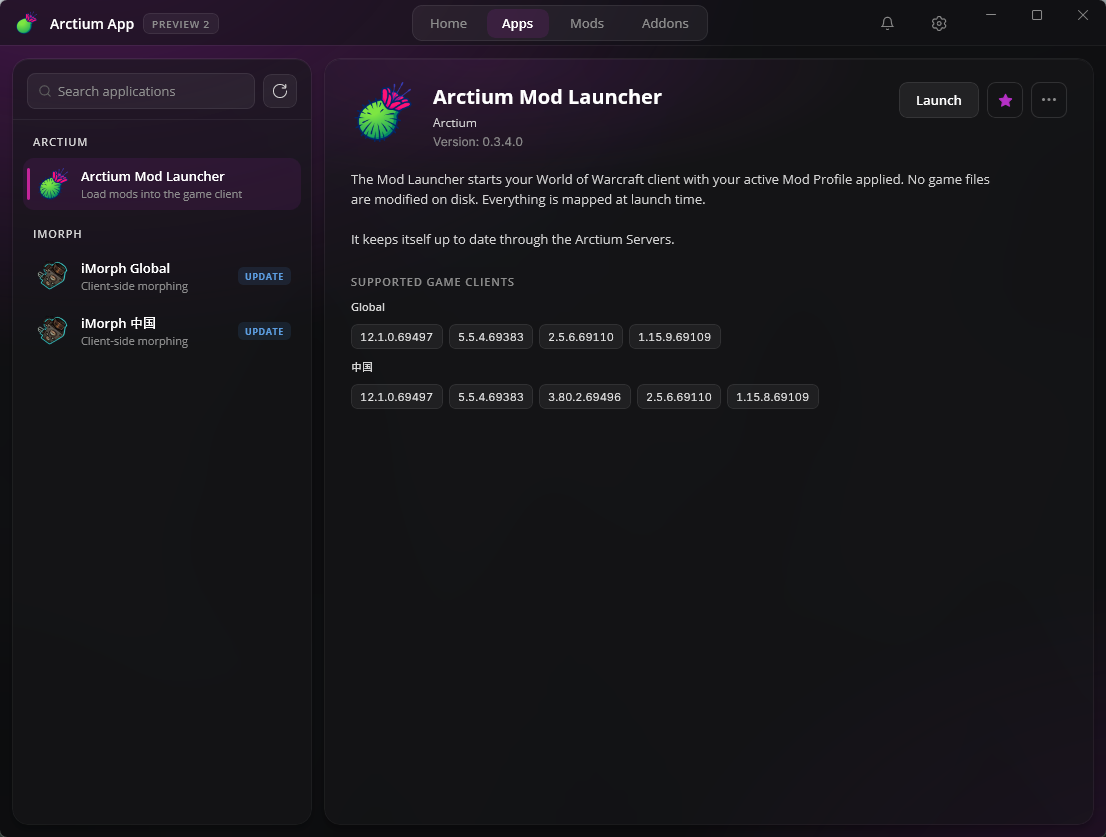Launch the Arctium Mod Launcher
This screenshot has height=837, width=1106.
938,100
